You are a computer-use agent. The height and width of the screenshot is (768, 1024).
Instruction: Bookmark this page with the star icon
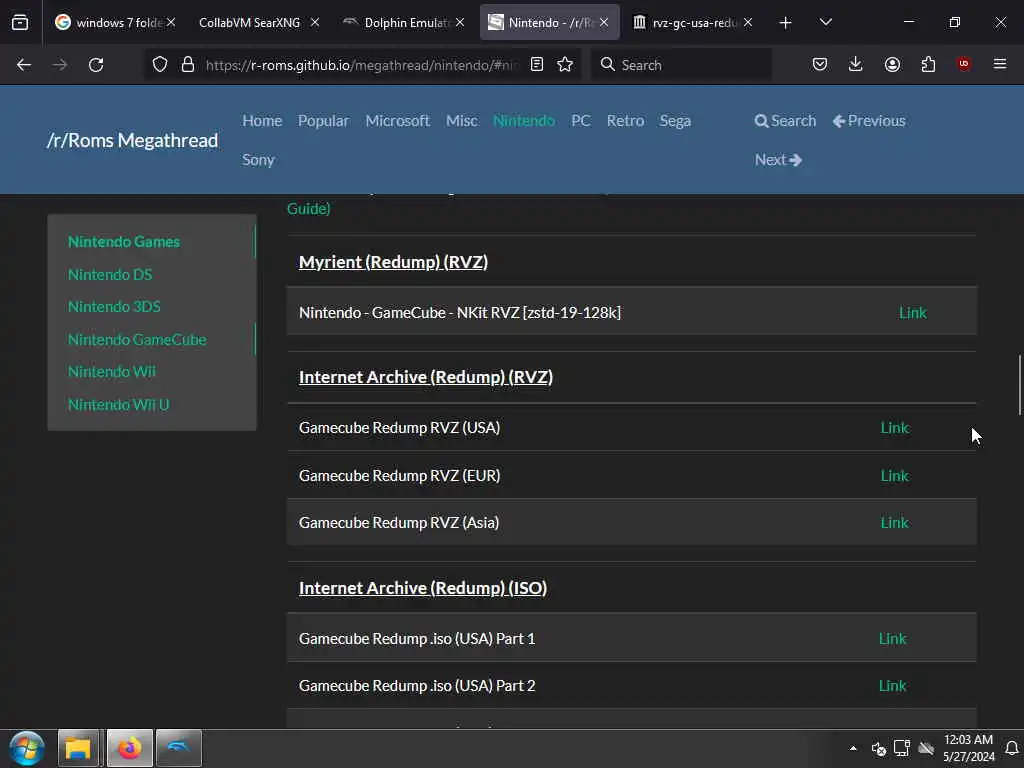[x=566, y=64]
